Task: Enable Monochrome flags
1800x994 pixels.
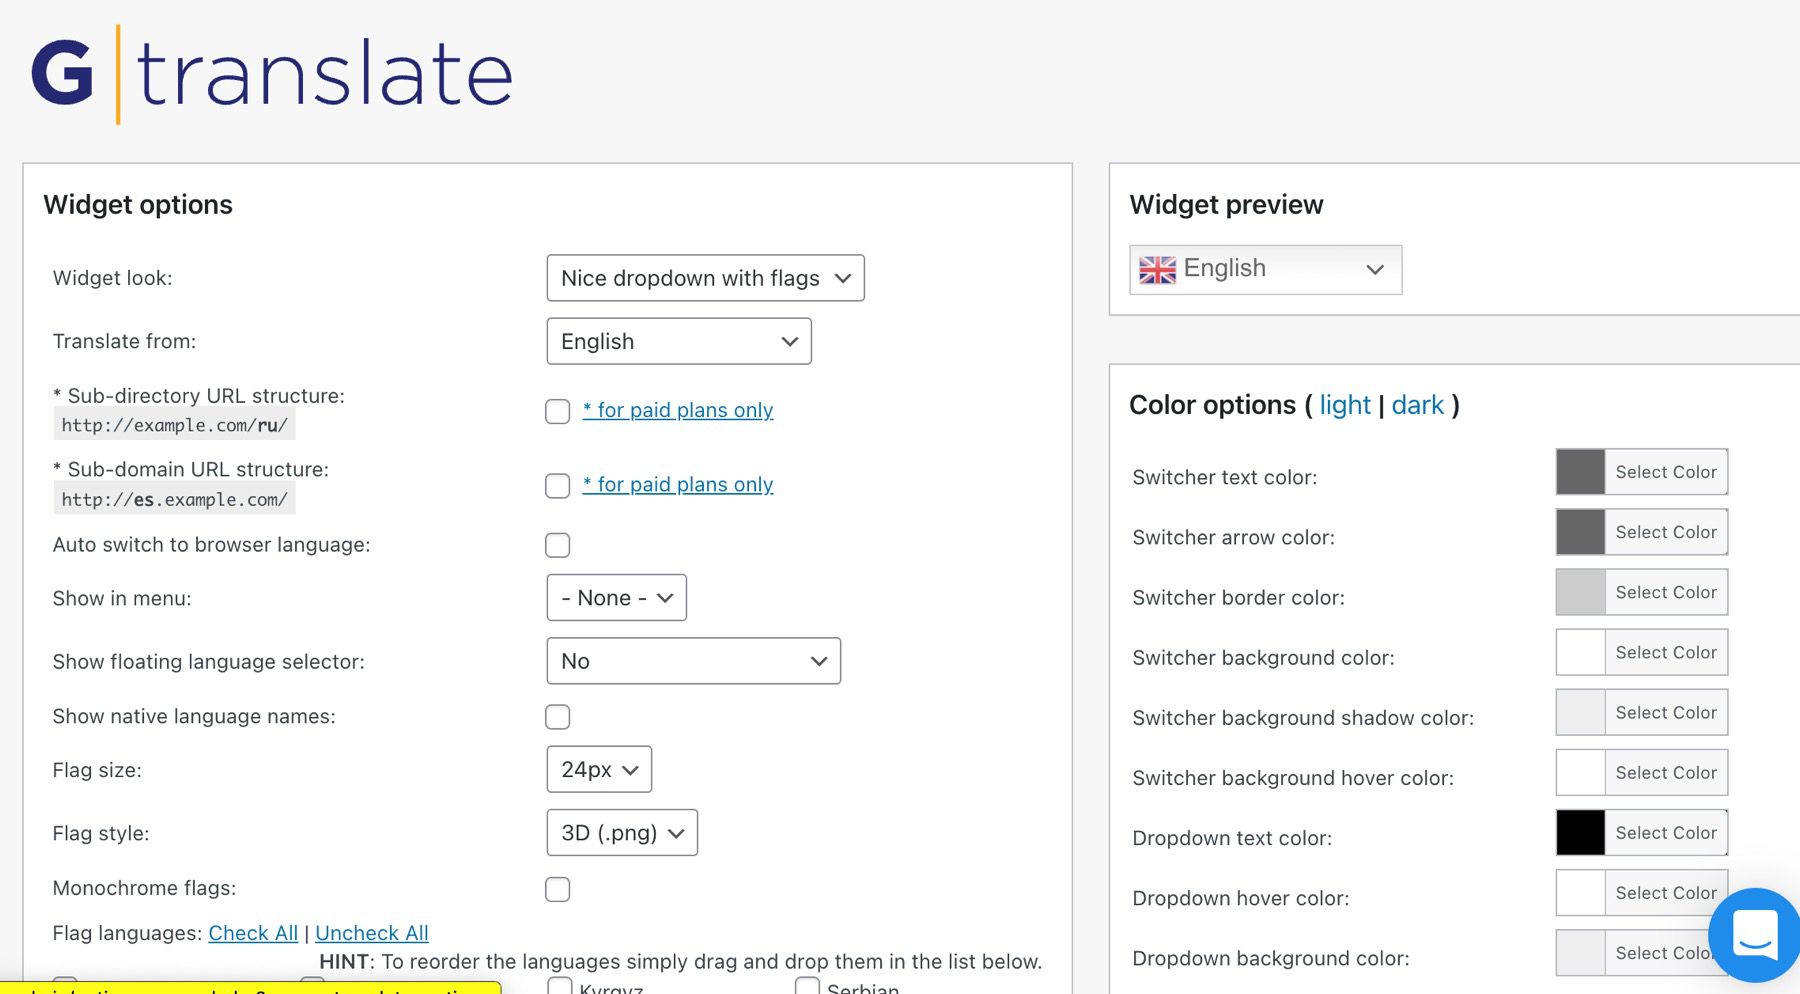Action: coord(557,888)
